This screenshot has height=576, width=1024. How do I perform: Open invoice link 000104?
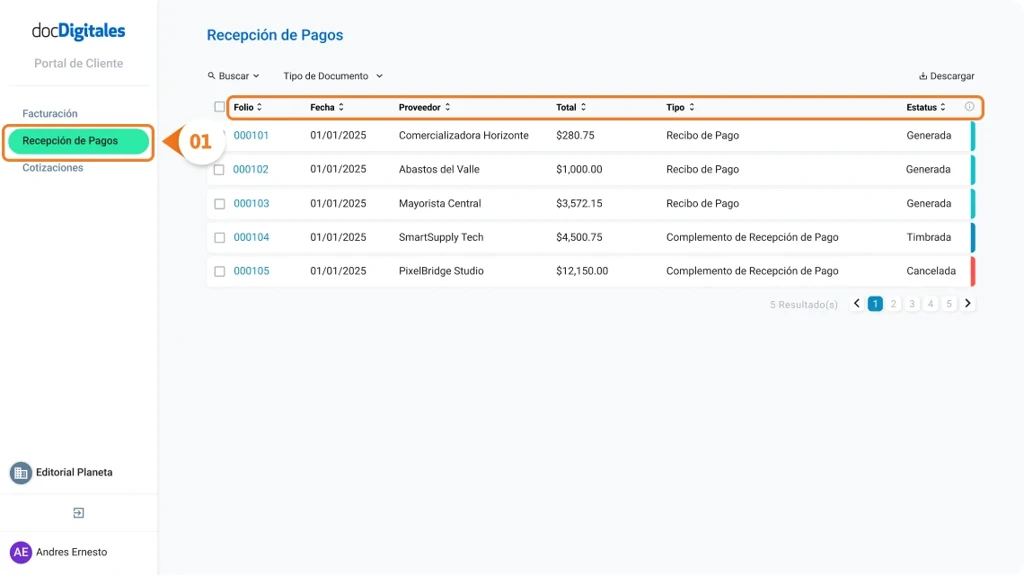click(x=250, y=237)
